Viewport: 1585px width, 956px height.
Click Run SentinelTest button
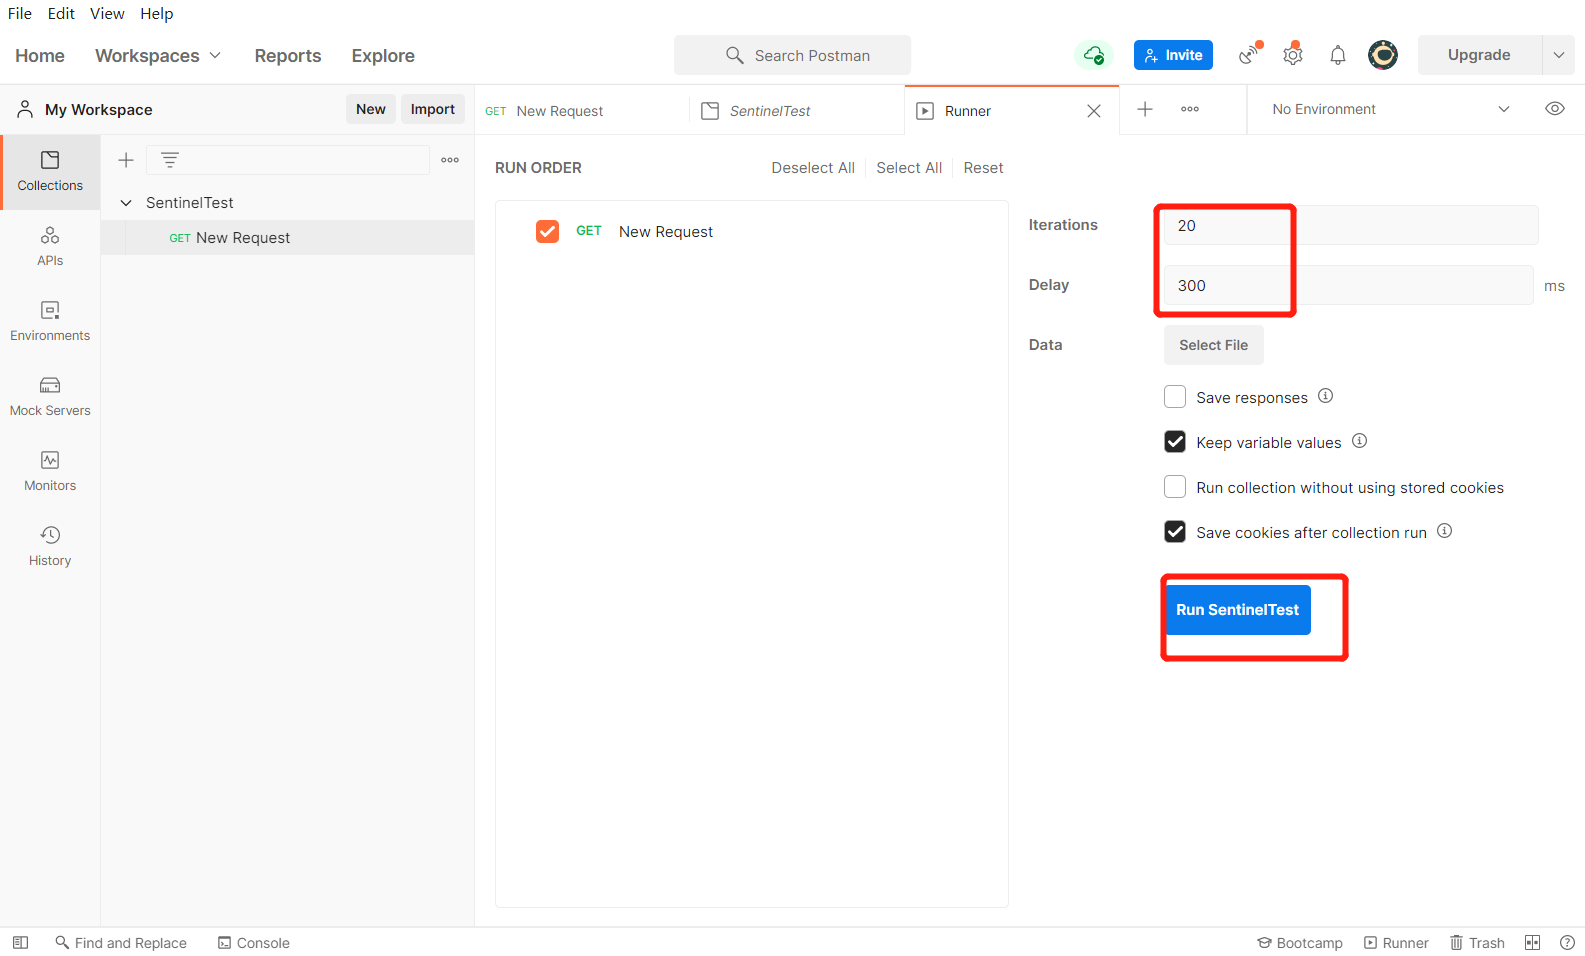pos(1237,610)
